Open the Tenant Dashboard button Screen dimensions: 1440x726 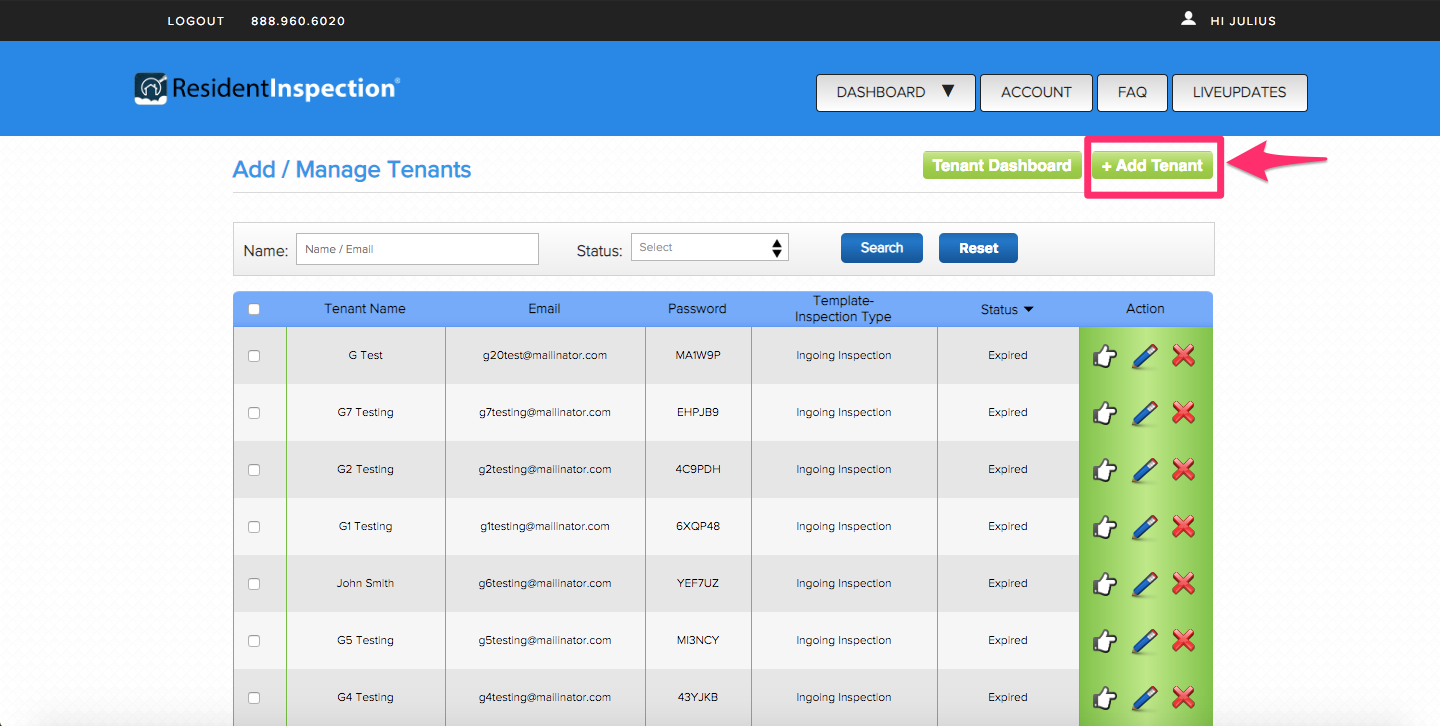pyautogui.click(x=1002, y=166)
